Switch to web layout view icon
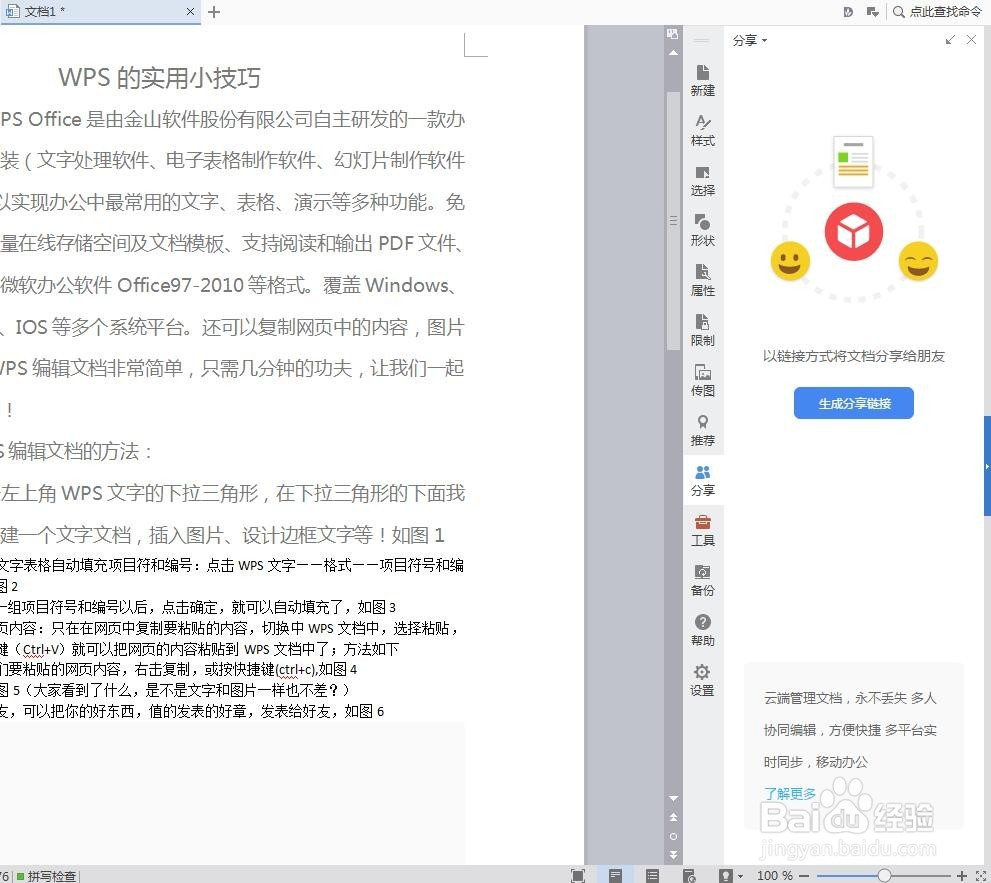Image resolution: width=991 pixels, height=883 pixels. tap(690, 875)
